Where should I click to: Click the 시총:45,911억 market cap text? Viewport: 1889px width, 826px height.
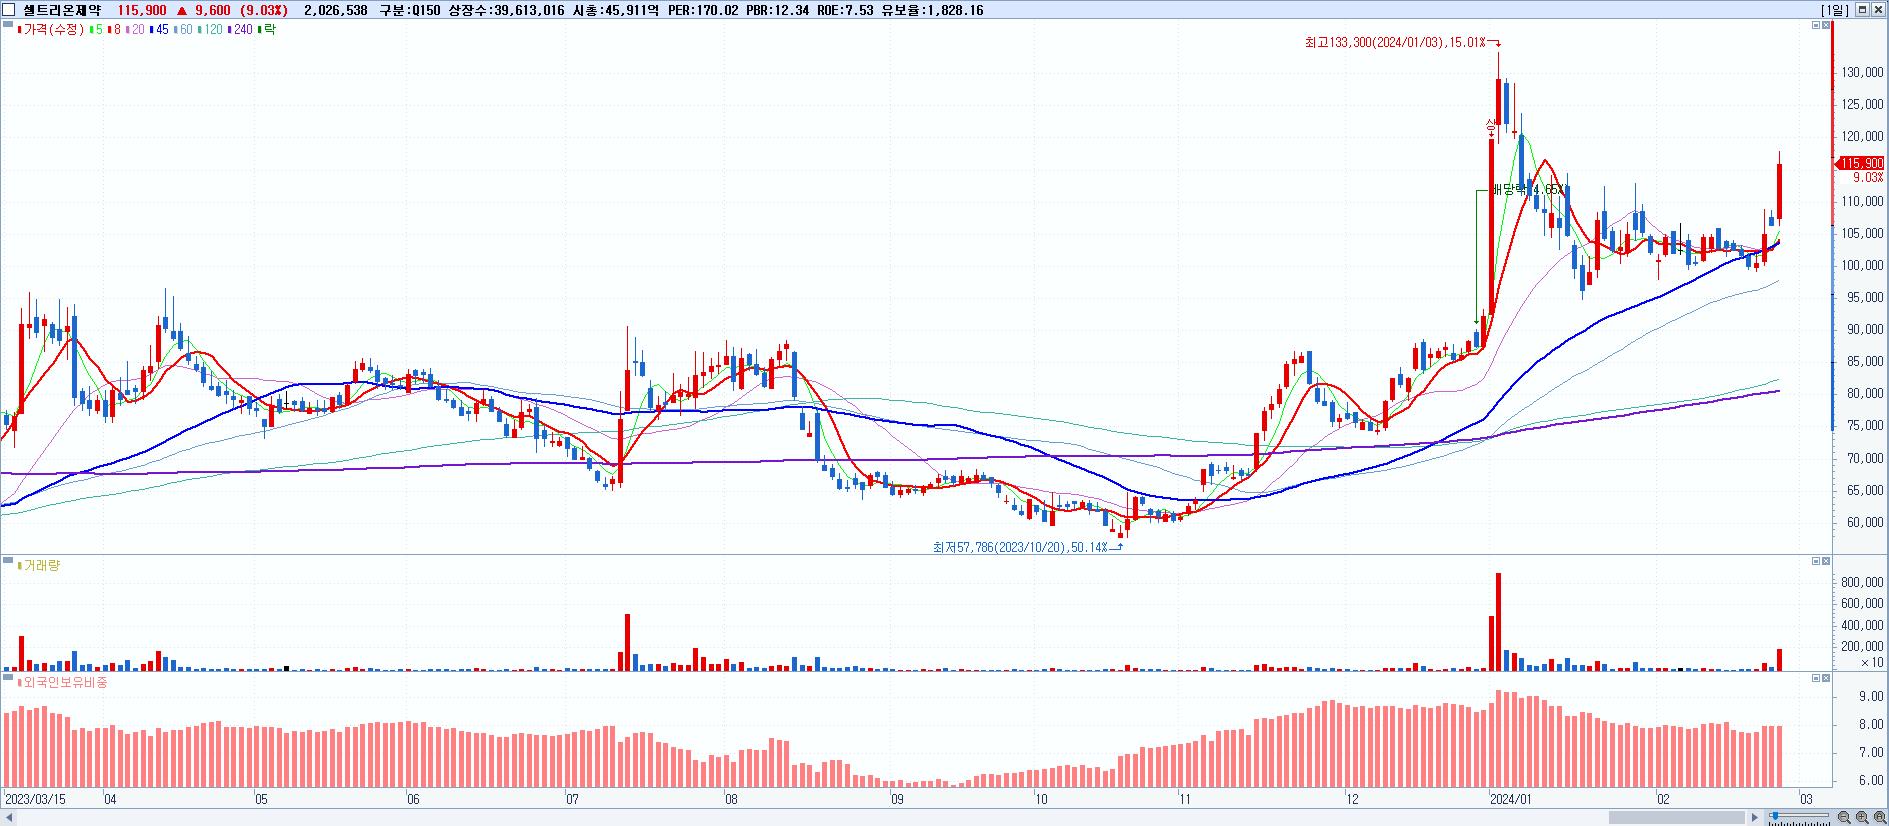(x=615, y=10)
